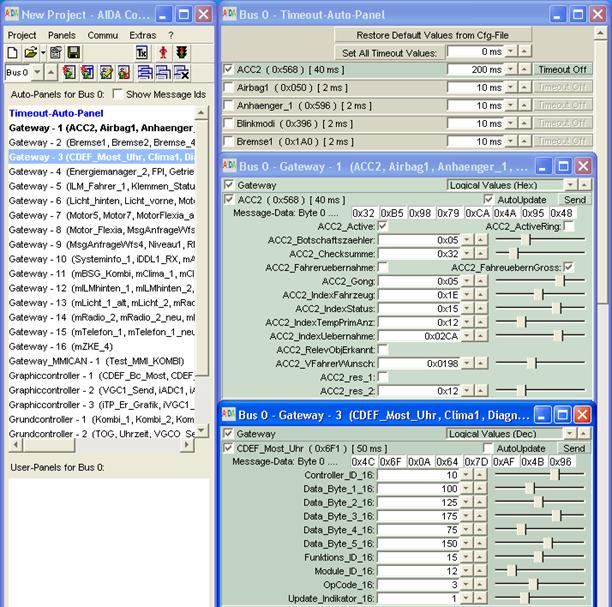Open the Commu menu

click(x=103, y=35)
